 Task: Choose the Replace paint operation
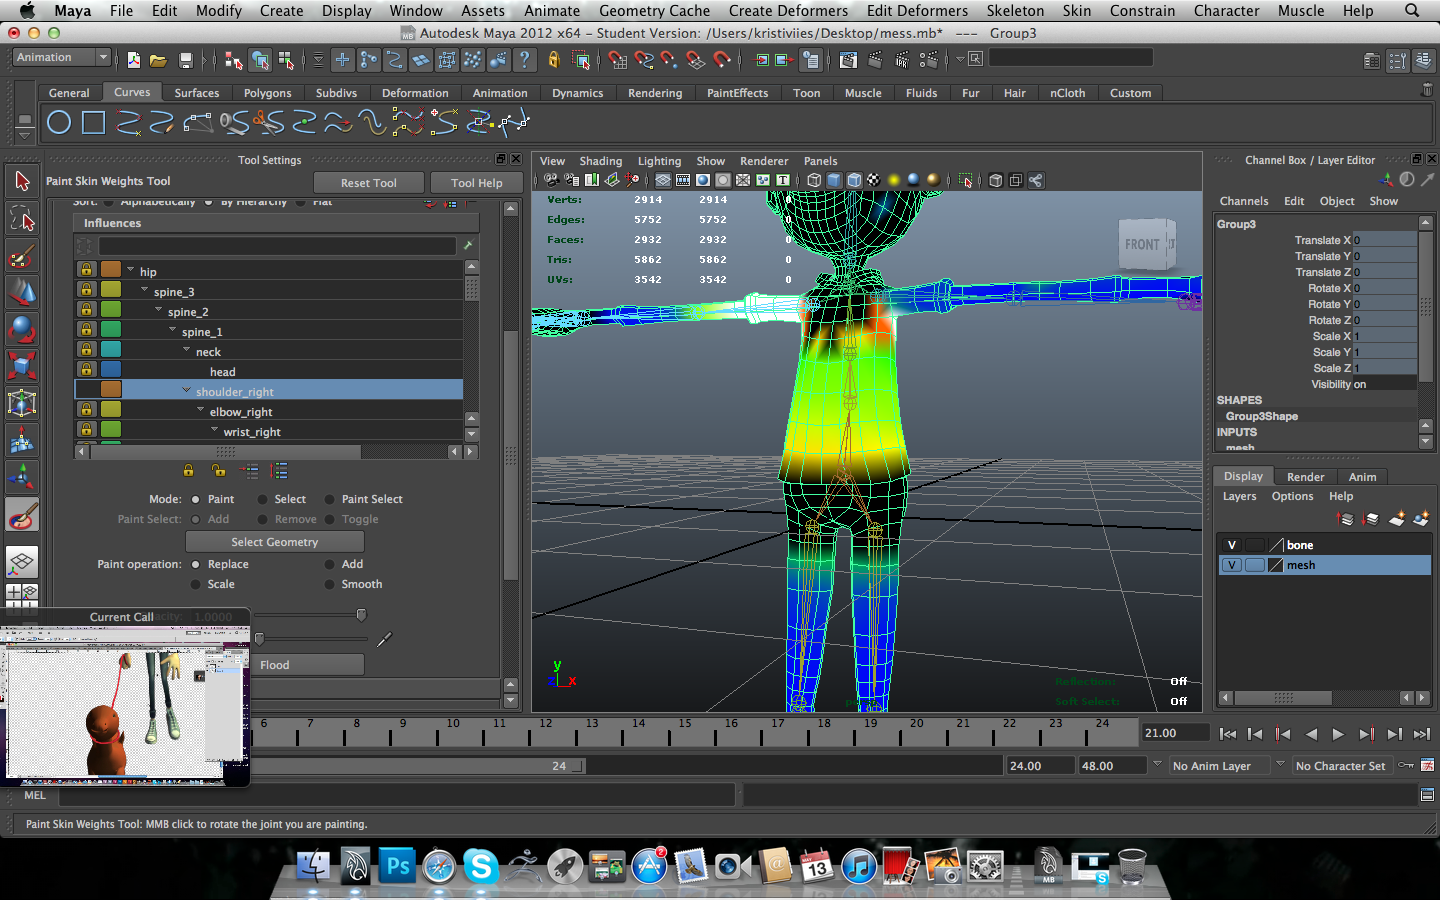pyautogui.click(x=196, y=564)
